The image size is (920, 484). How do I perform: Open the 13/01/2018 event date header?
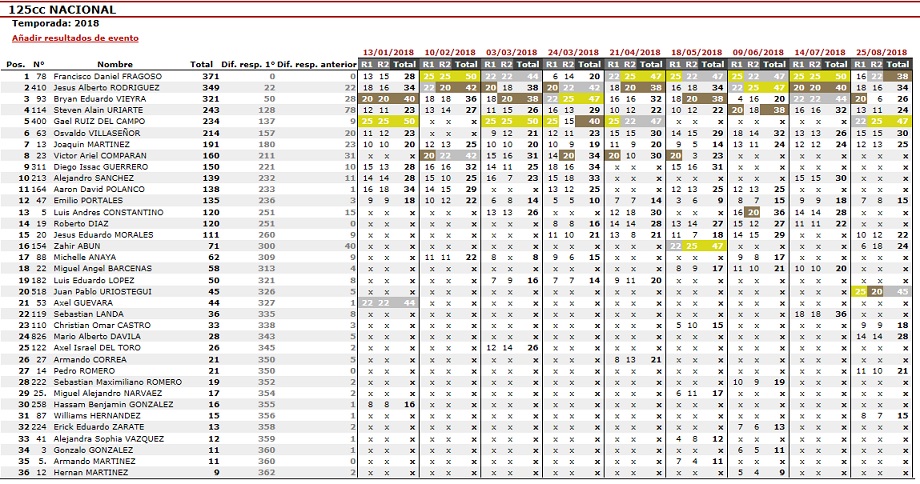pos(389,51)
